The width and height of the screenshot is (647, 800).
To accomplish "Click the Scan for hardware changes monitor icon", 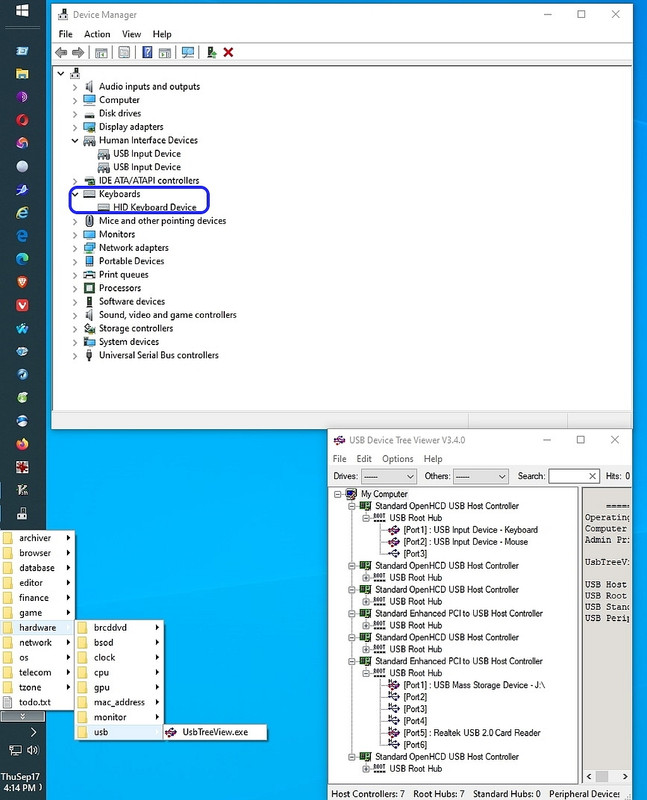I will (188, 52).
